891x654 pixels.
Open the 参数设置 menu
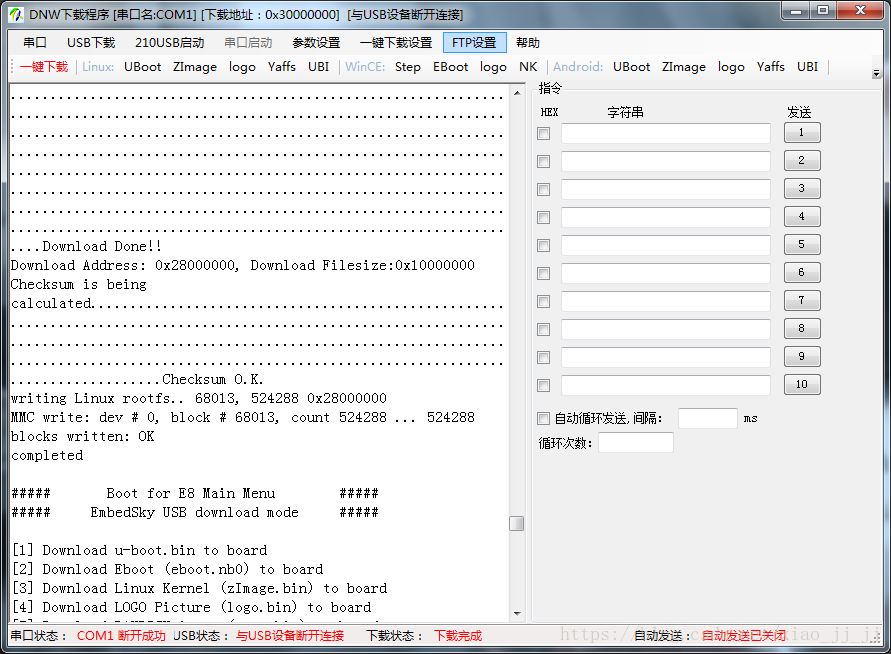[316, 43]
